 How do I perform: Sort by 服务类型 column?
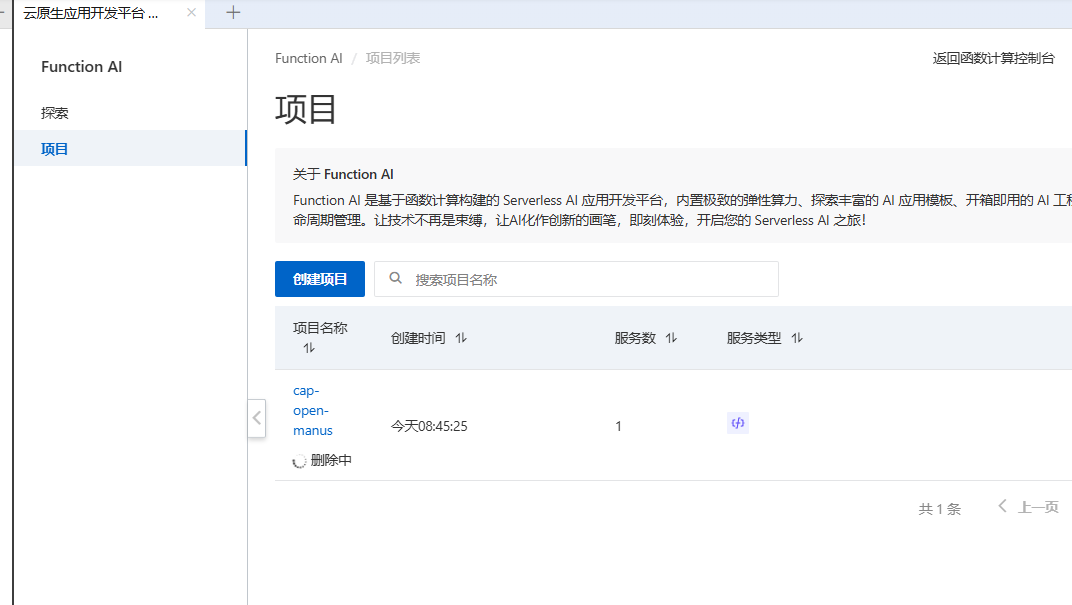(x=797, y=338)
